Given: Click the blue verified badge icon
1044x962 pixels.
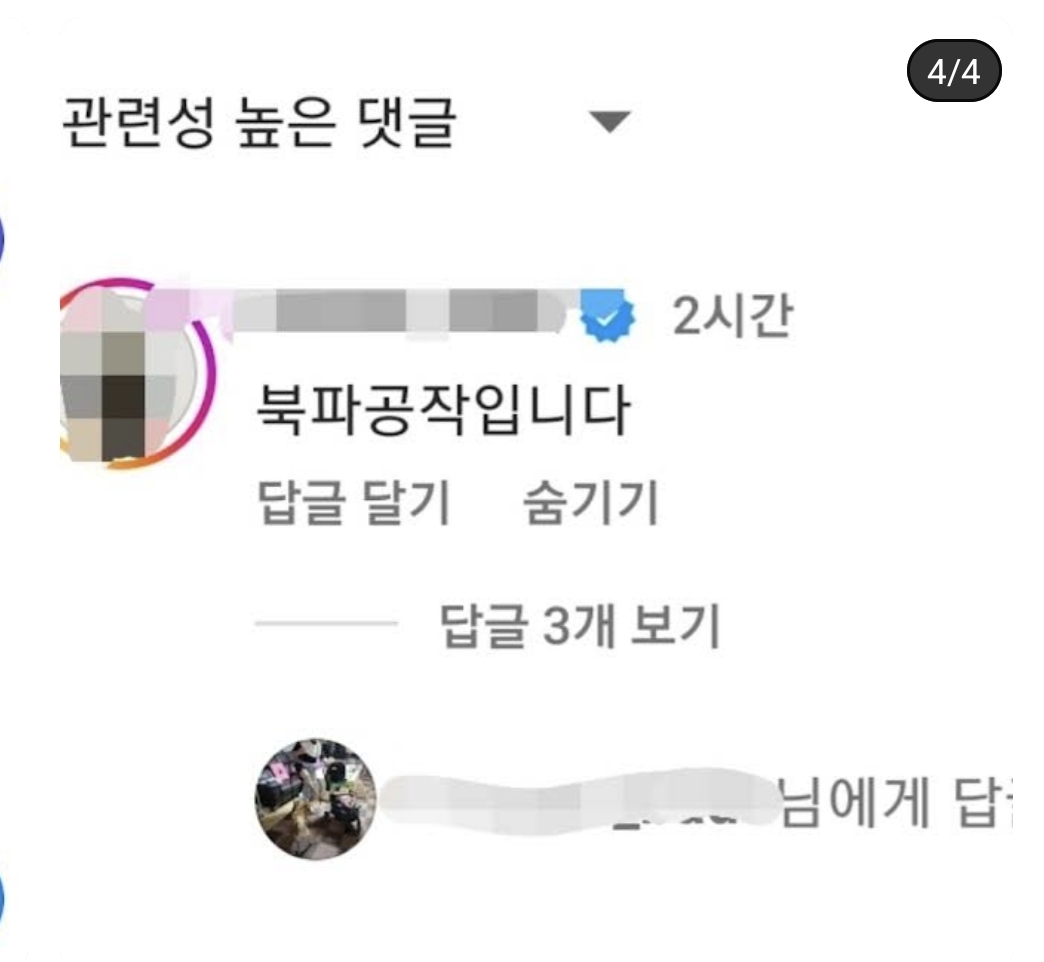Looking at the screenshot, I should click(x=607, y=316).
